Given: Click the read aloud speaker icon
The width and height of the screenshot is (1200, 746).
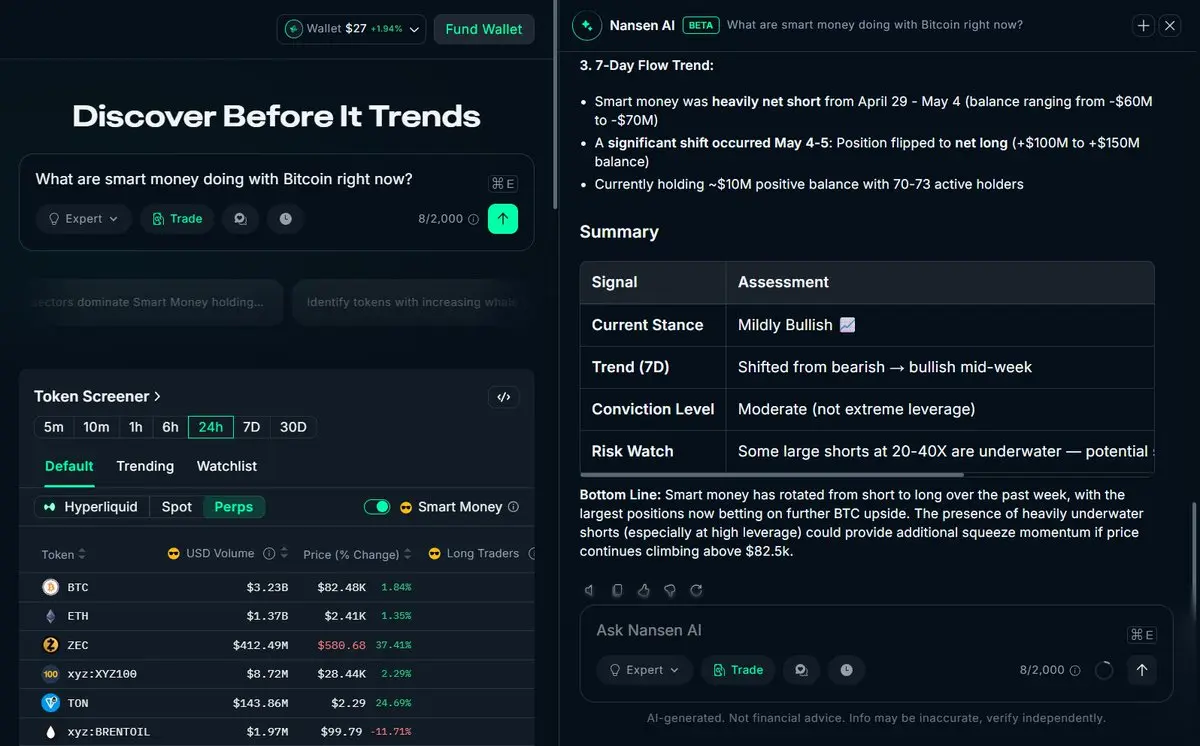Looking at the screenshot, I should pos(590,591).
